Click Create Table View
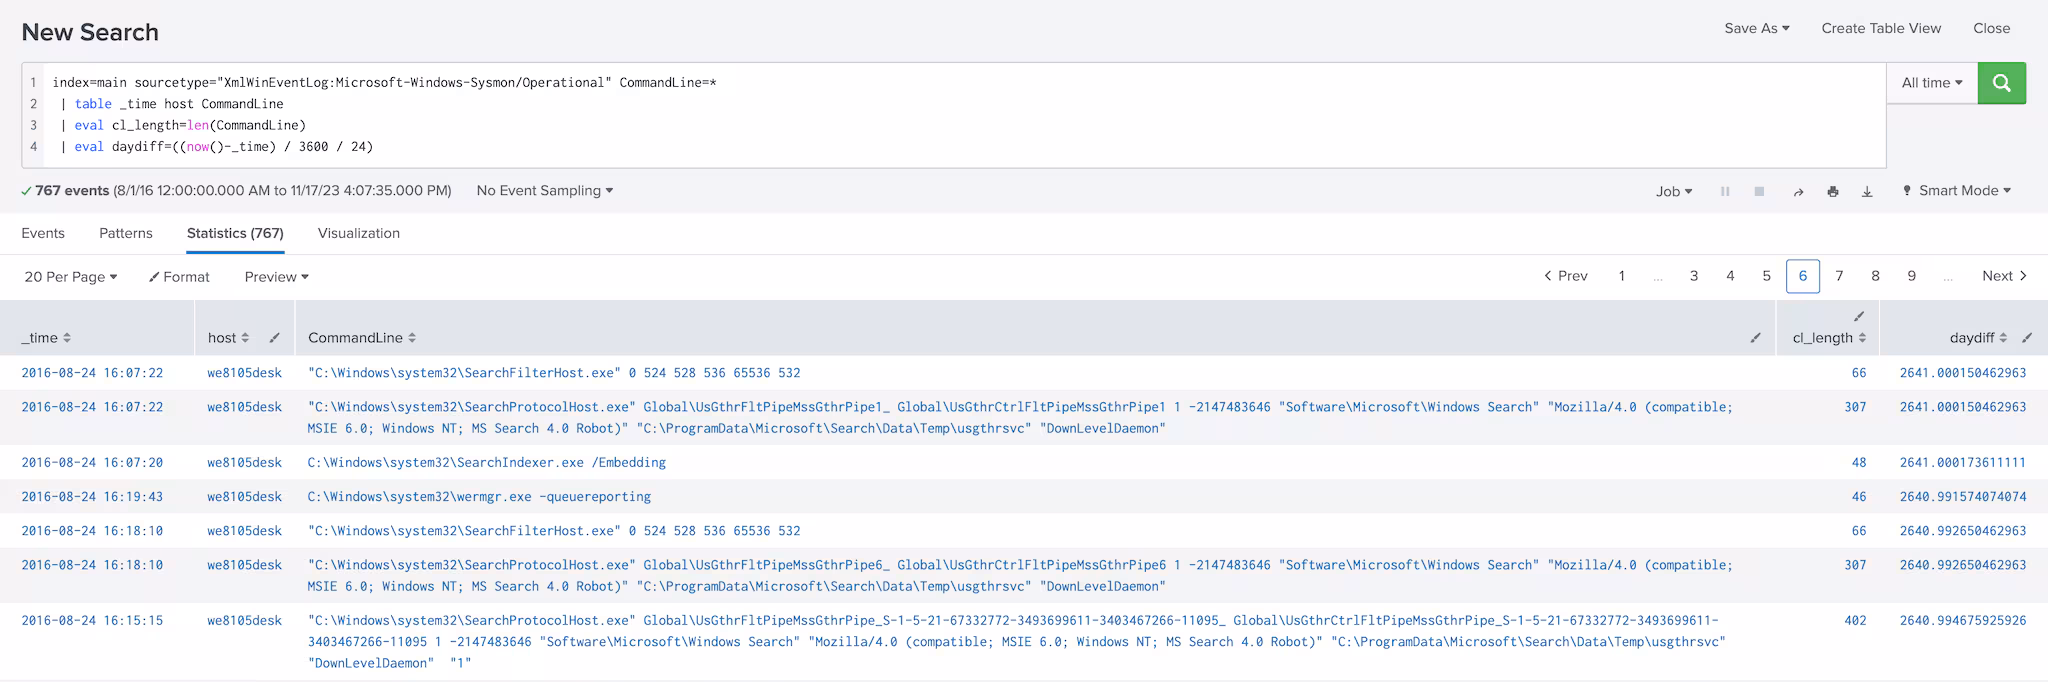 coord(1881,28)
